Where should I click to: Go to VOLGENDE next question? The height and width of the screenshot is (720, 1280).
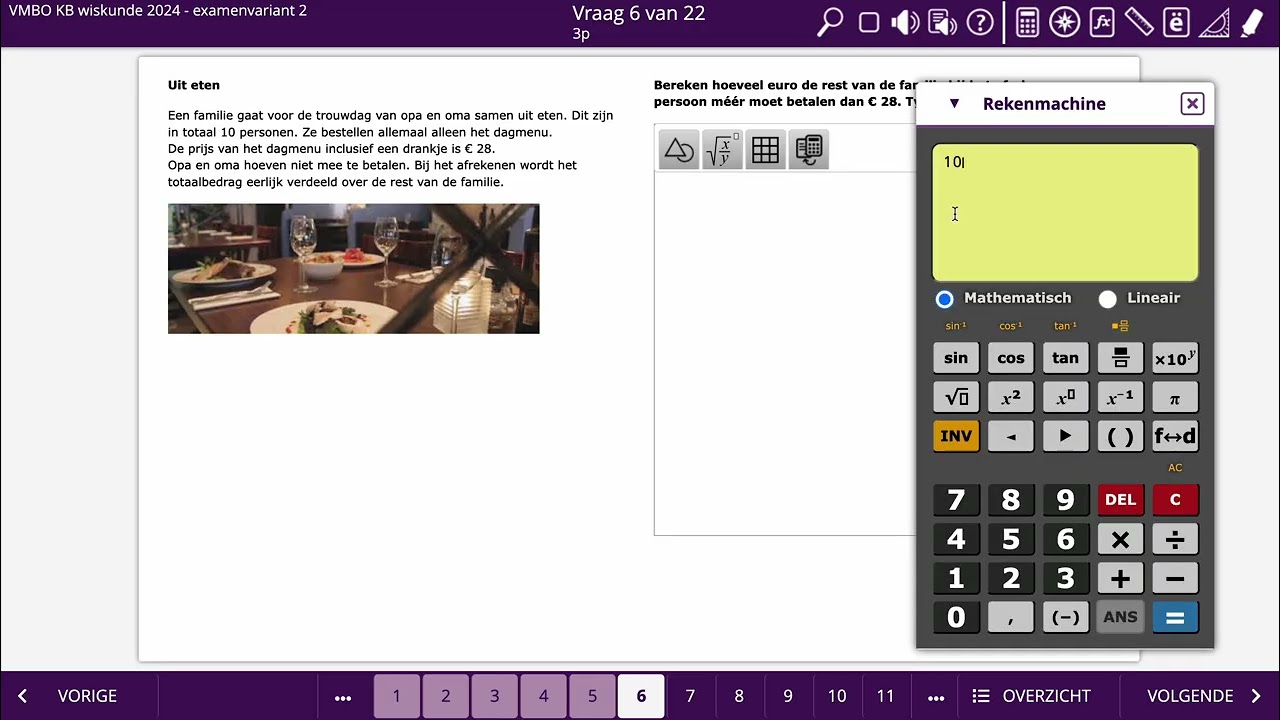1204,696
